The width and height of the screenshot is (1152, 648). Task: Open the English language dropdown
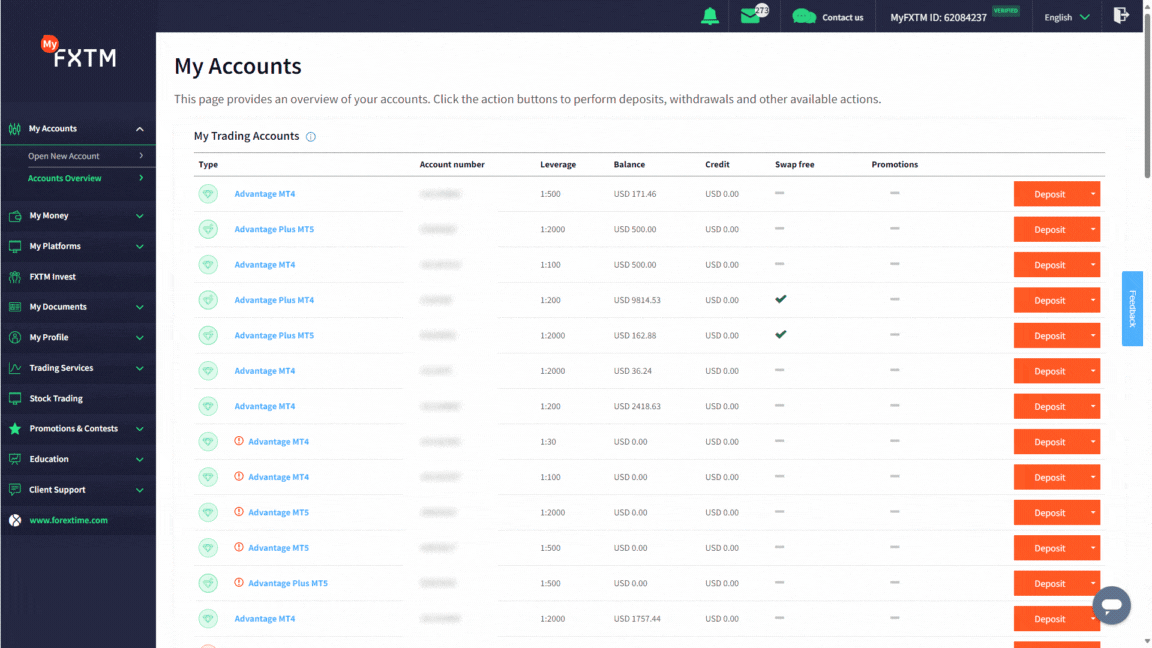pos(1067,17)
